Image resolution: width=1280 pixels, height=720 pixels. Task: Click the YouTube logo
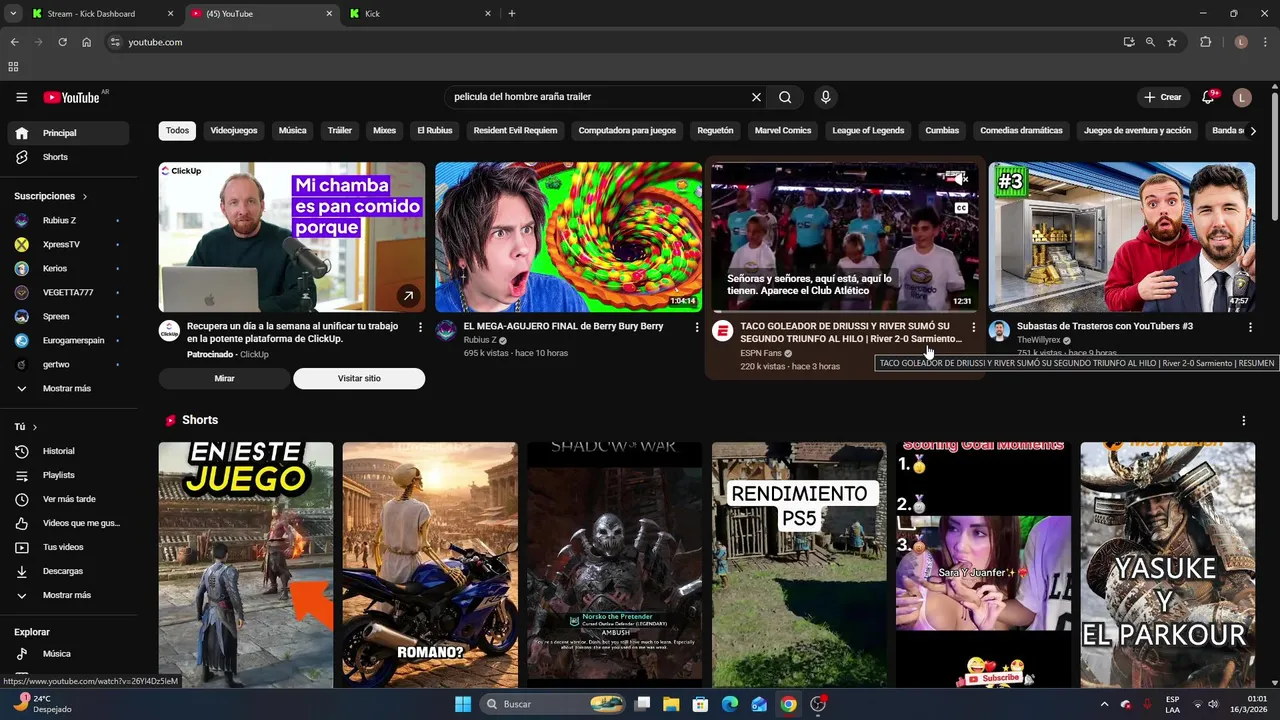[72, 97]
